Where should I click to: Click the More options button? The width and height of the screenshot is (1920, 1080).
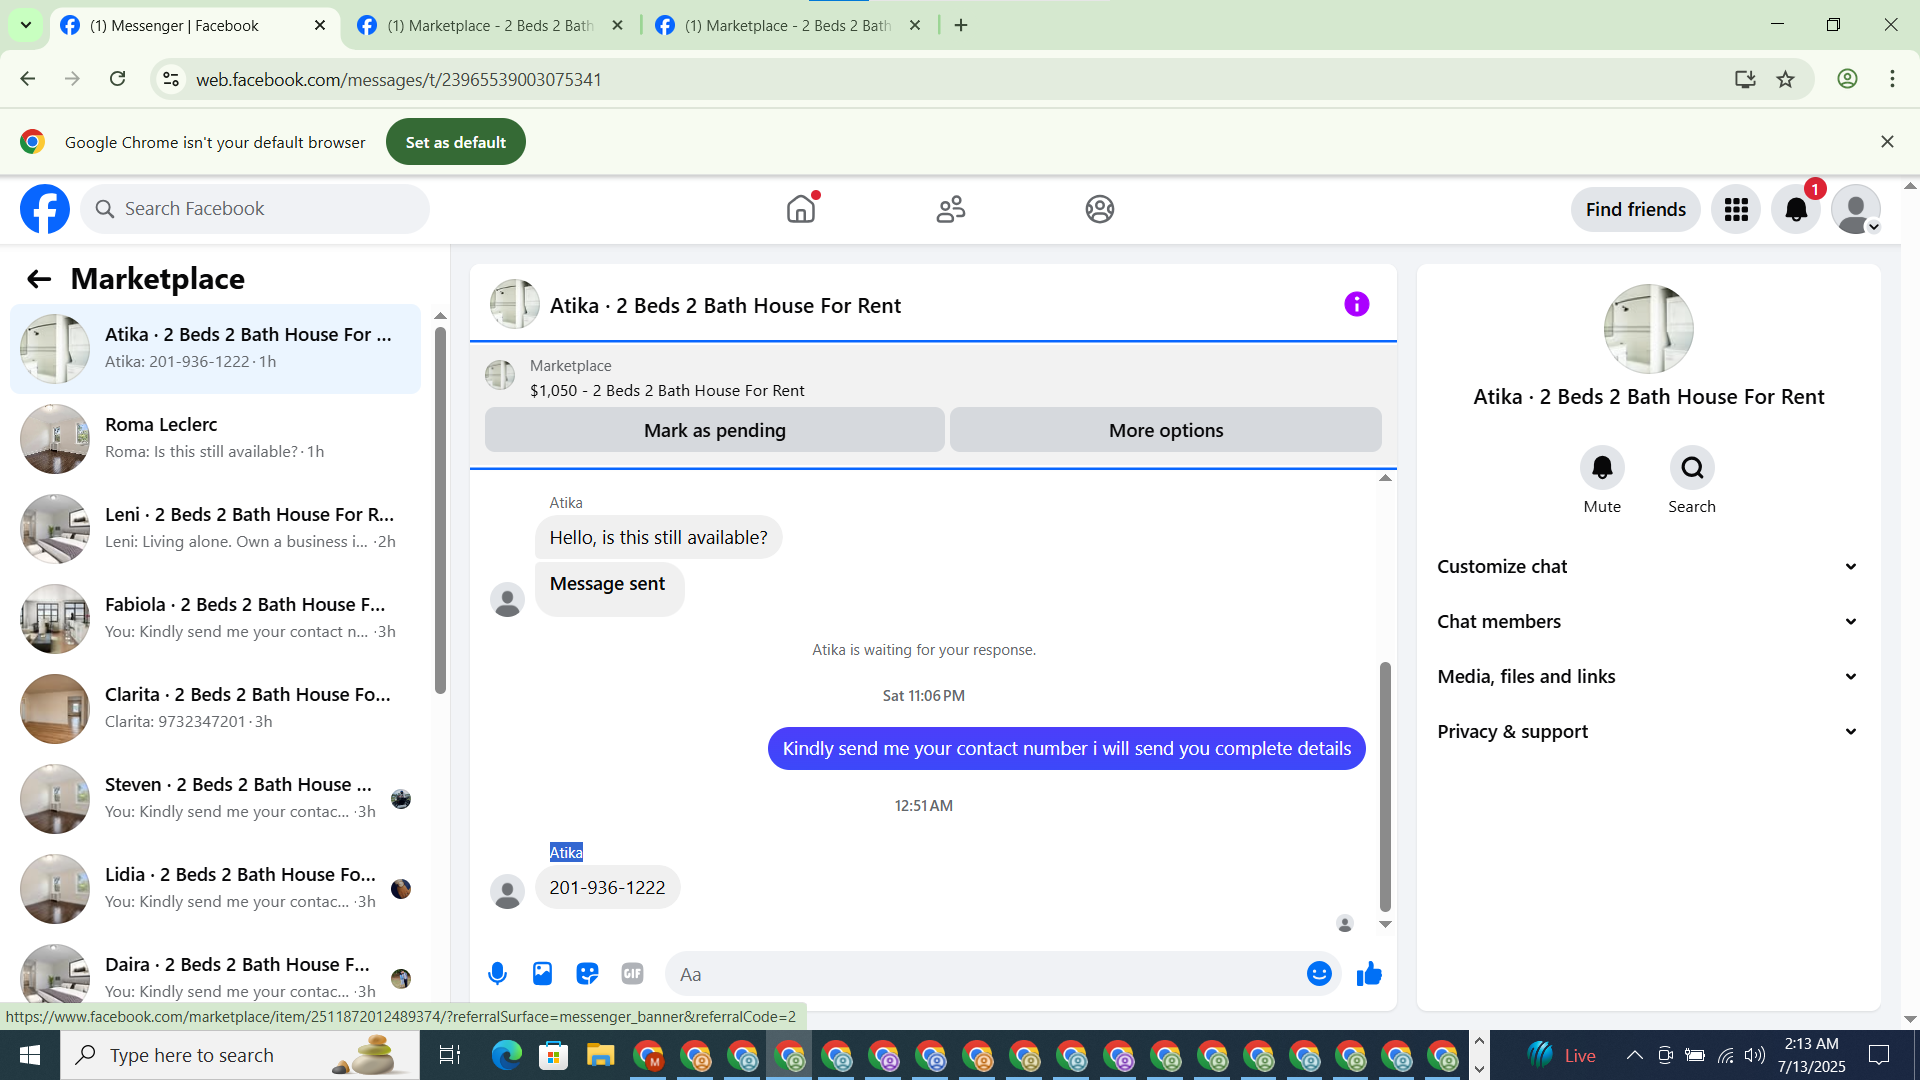tap(1165, 430)
